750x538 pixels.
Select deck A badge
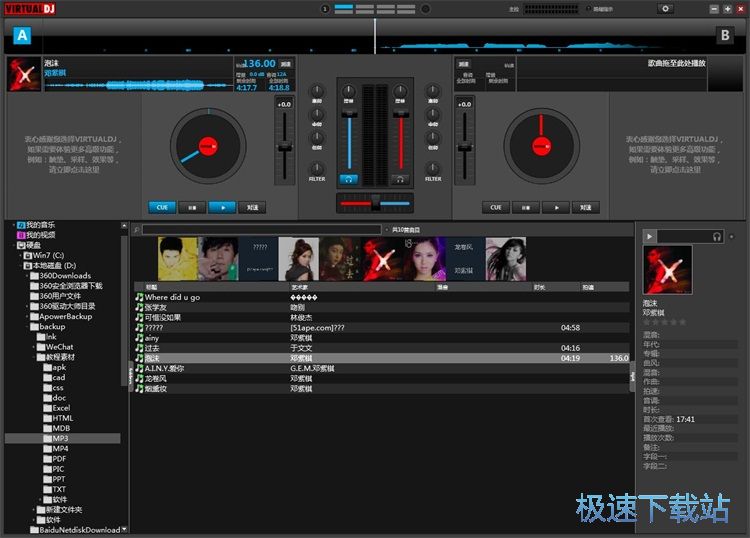tap(22, 35)
